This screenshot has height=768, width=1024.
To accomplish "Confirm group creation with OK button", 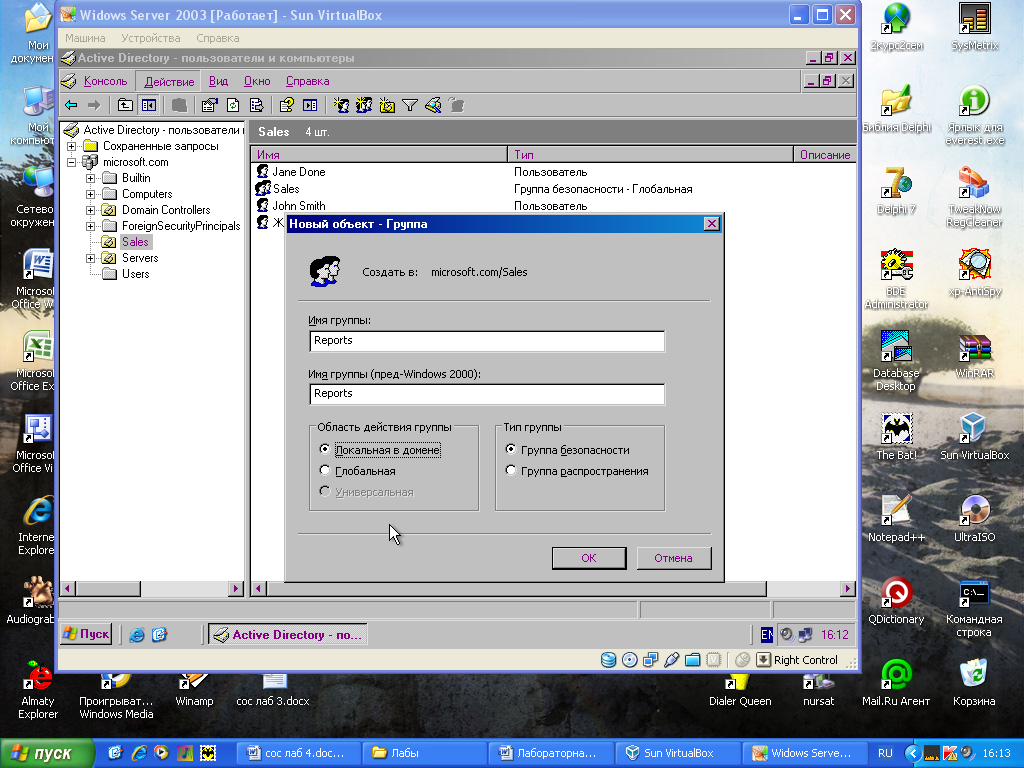I will coord(588,558).
